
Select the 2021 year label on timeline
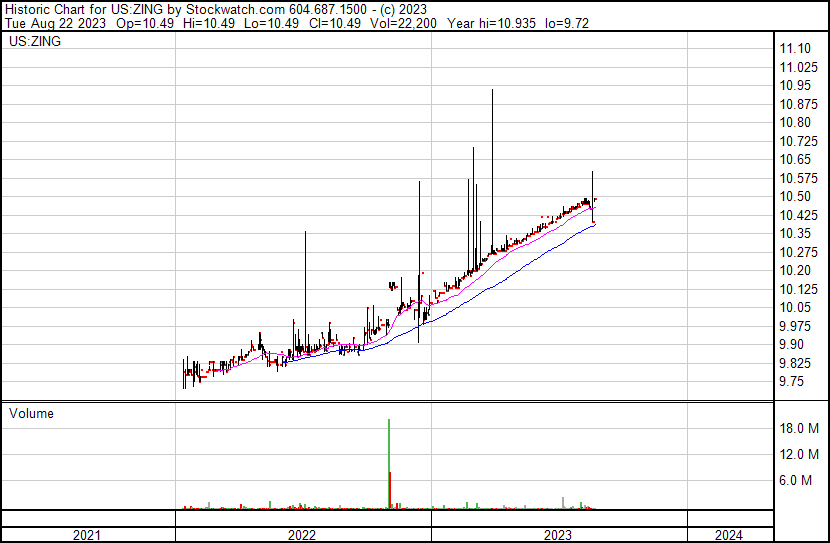(x=88, y=535)
